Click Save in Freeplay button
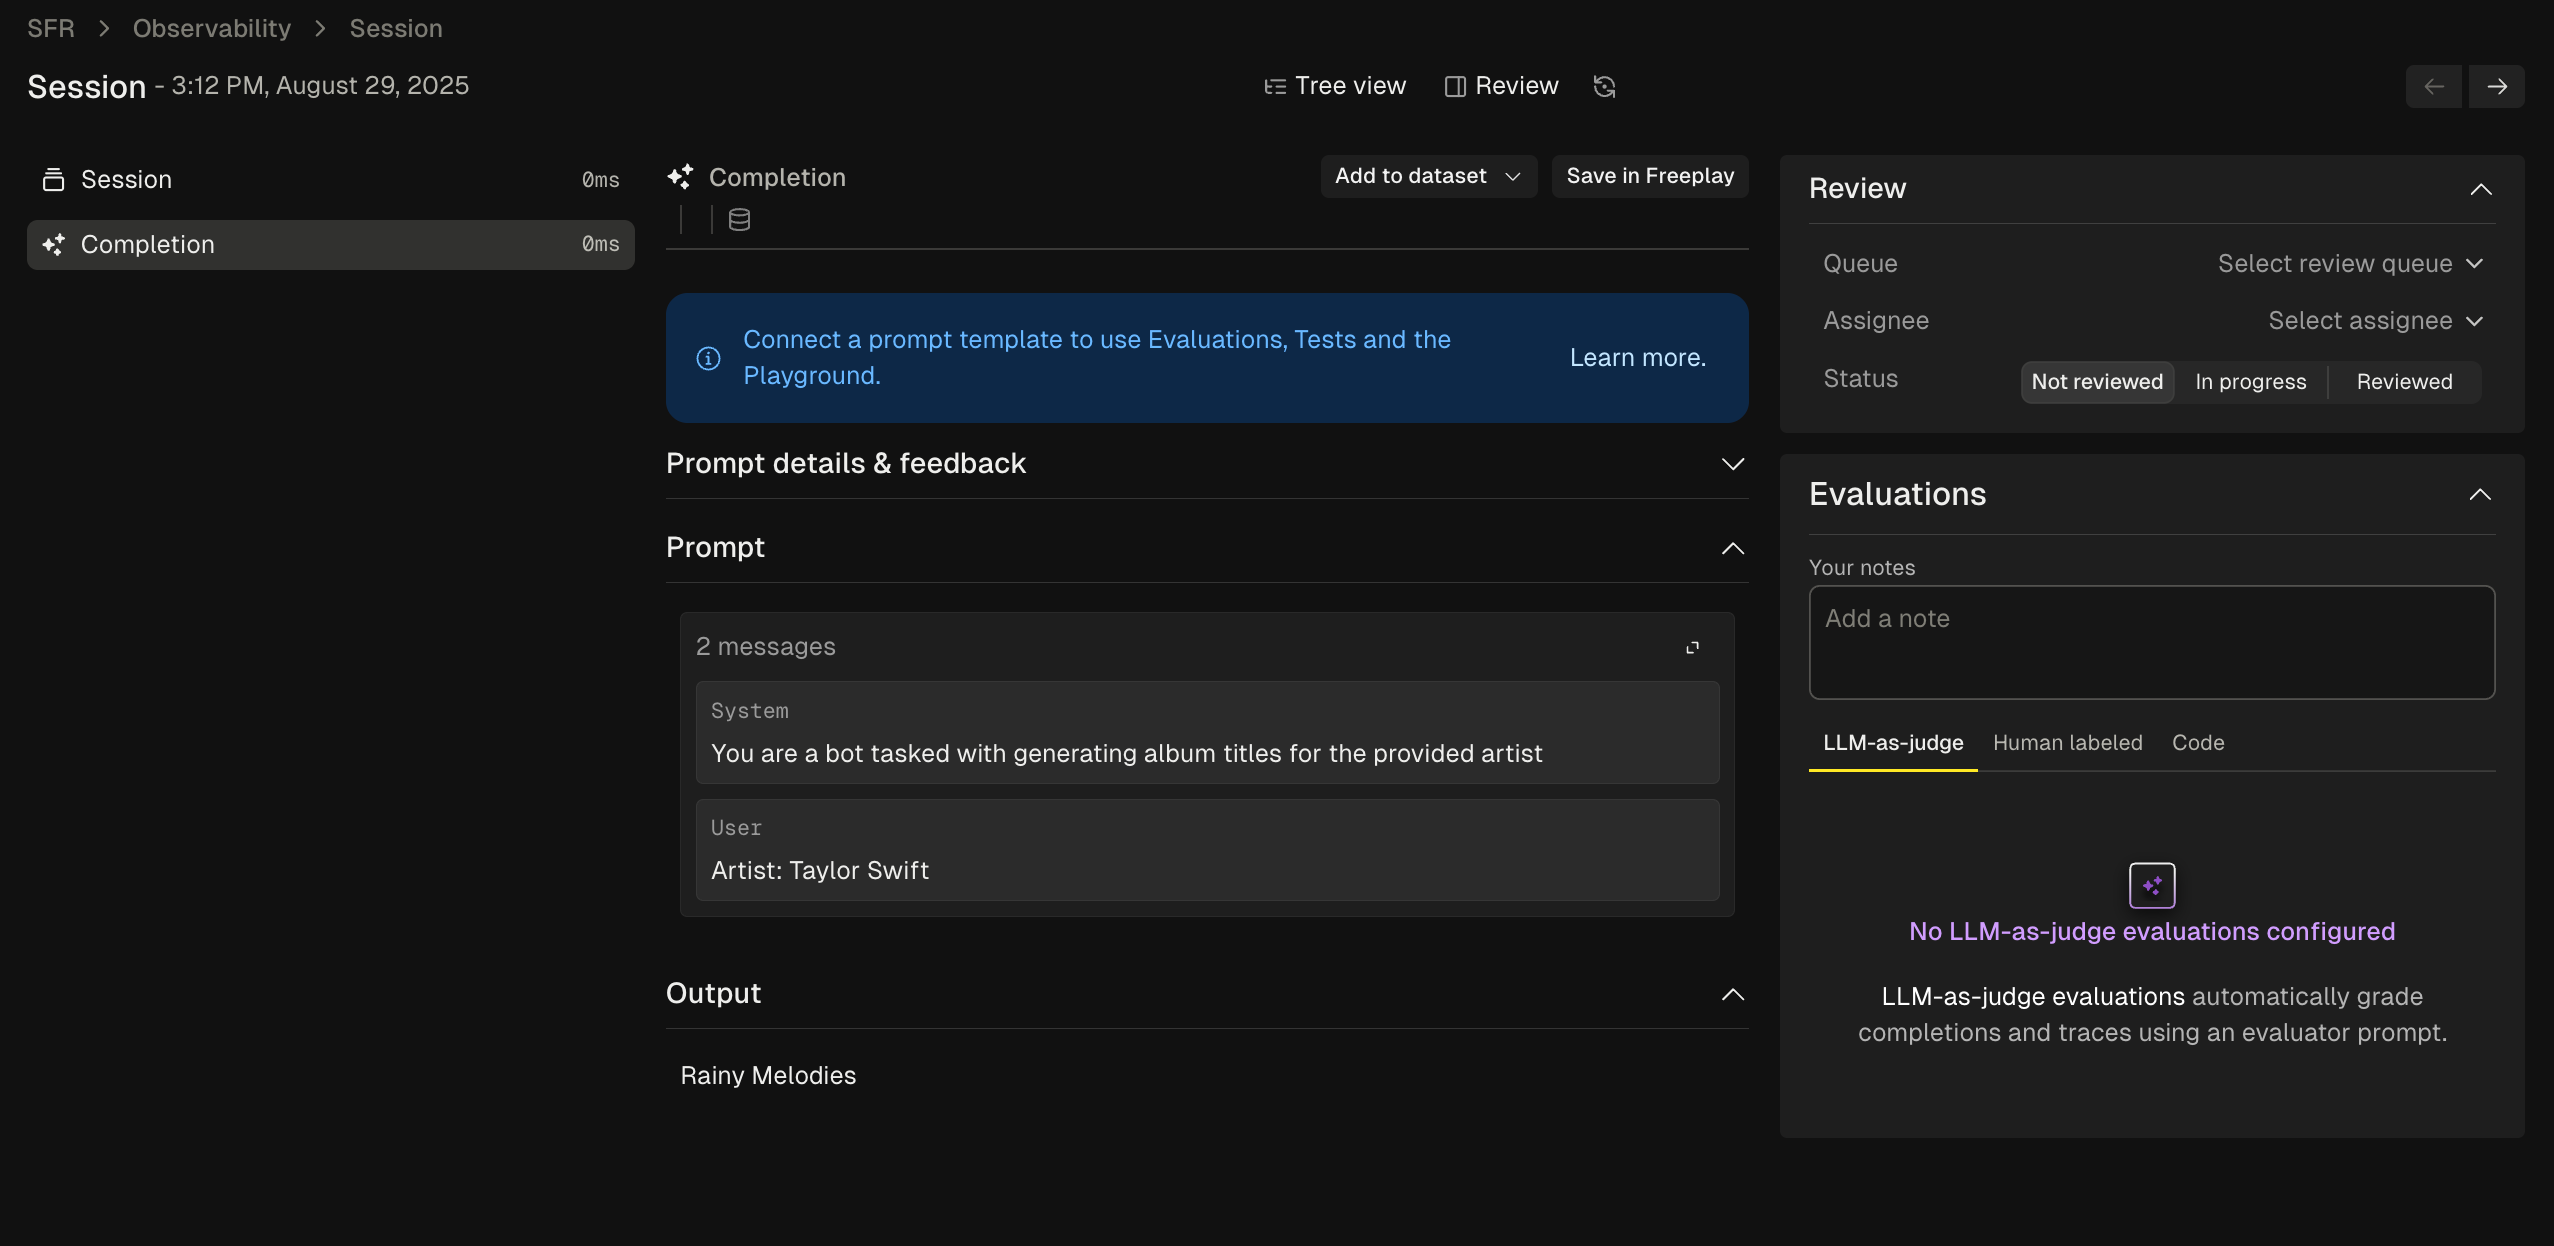 tap(1649, 176)
